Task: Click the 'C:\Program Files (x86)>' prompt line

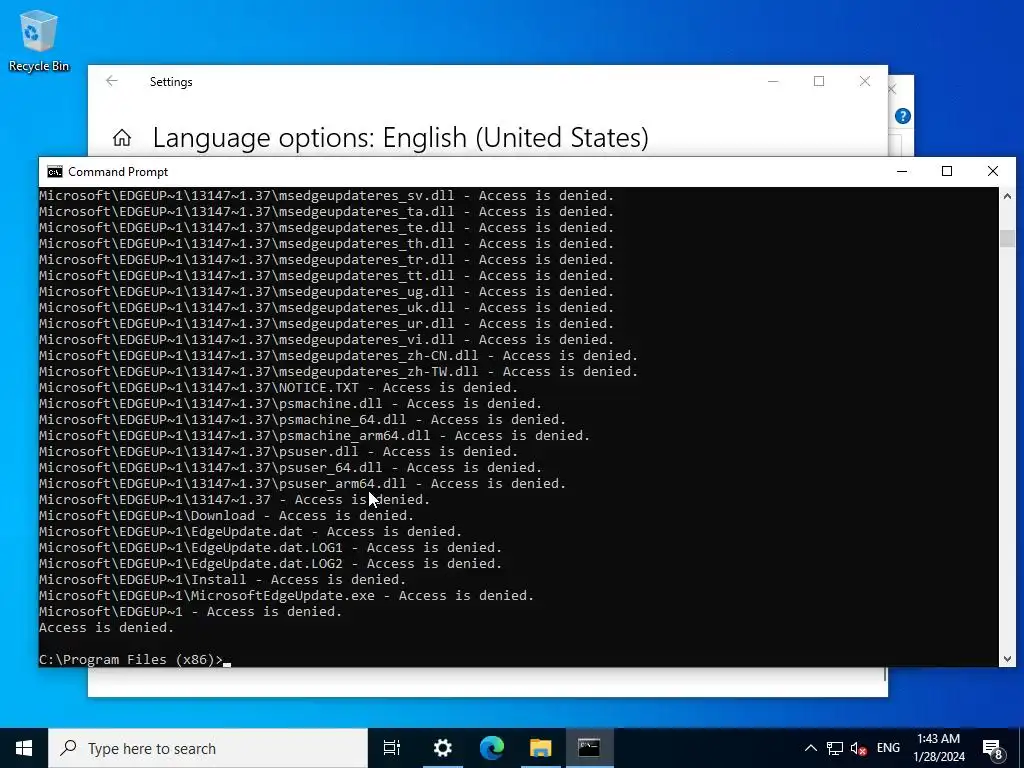Action: tap(131, 660)
